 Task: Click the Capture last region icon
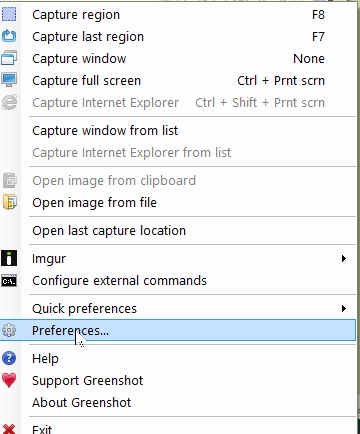point(9,36)
